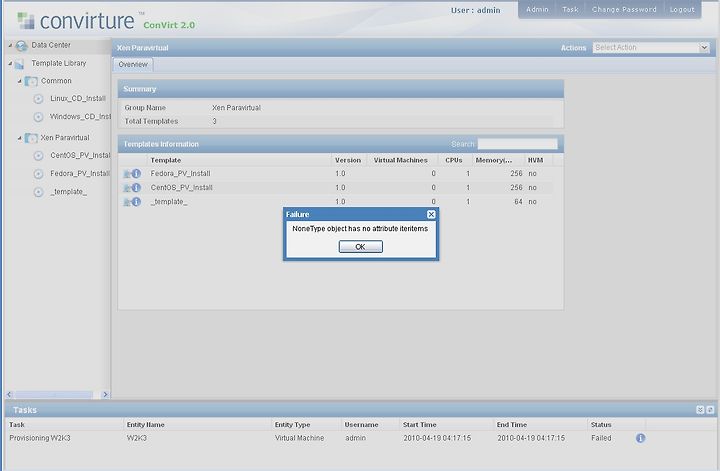
Task: Click the Xen Paravirtual group folder icon
Action: (x=31, y=138)
